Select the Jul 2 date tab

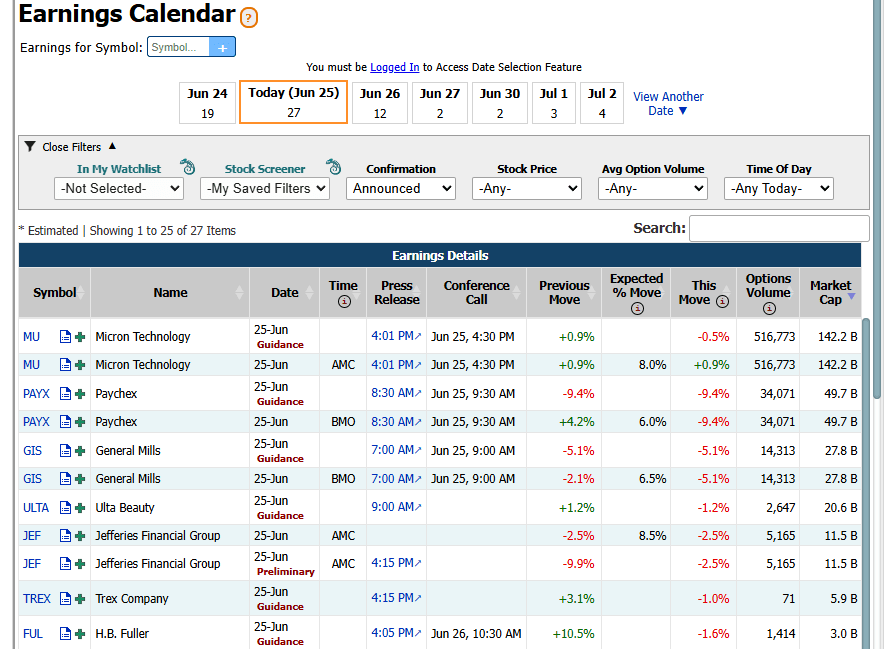tap(602, 103)
